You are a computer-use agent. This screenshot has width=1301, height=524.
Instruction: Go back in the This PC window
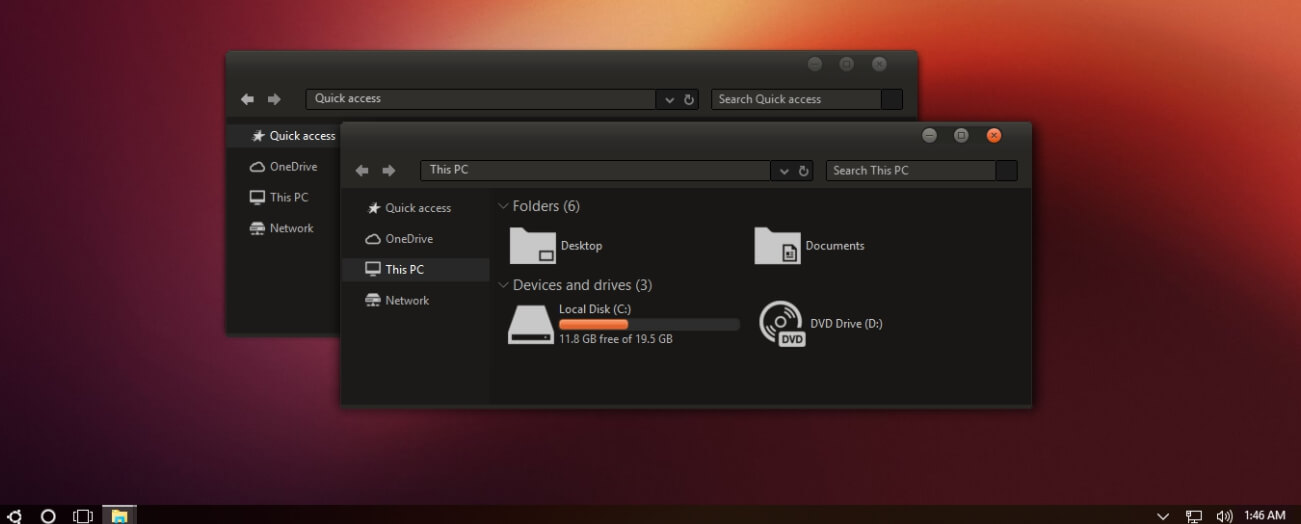tap(362, 171)
